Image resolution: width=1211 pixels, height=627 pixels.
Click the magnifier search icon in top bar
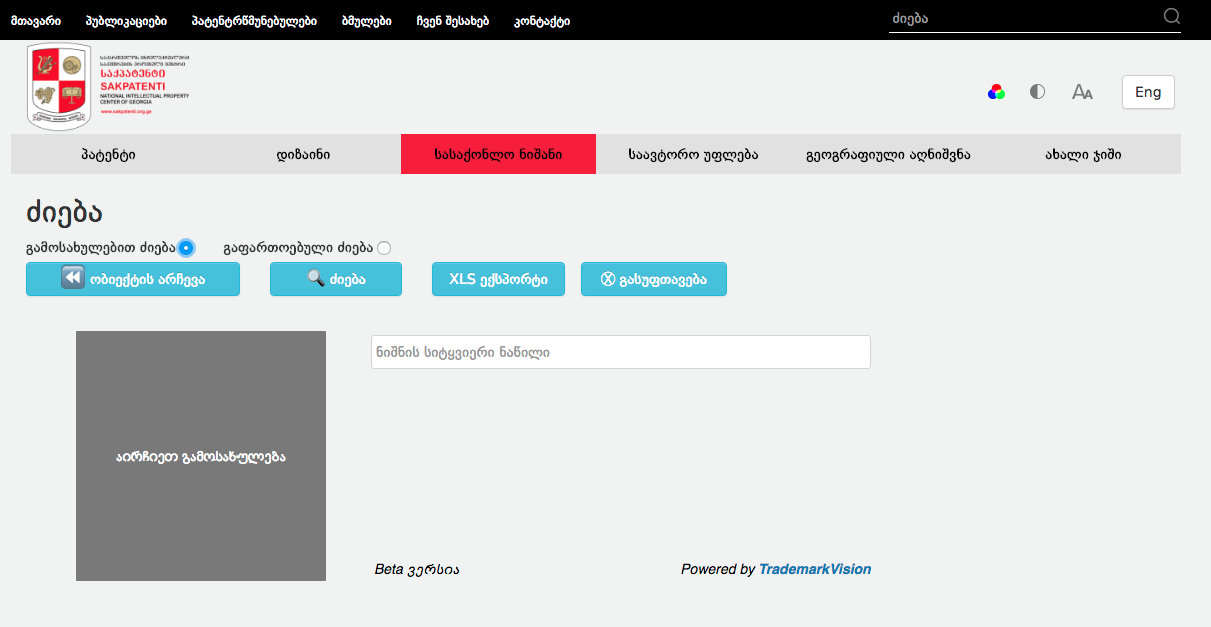click(1172, 16)
